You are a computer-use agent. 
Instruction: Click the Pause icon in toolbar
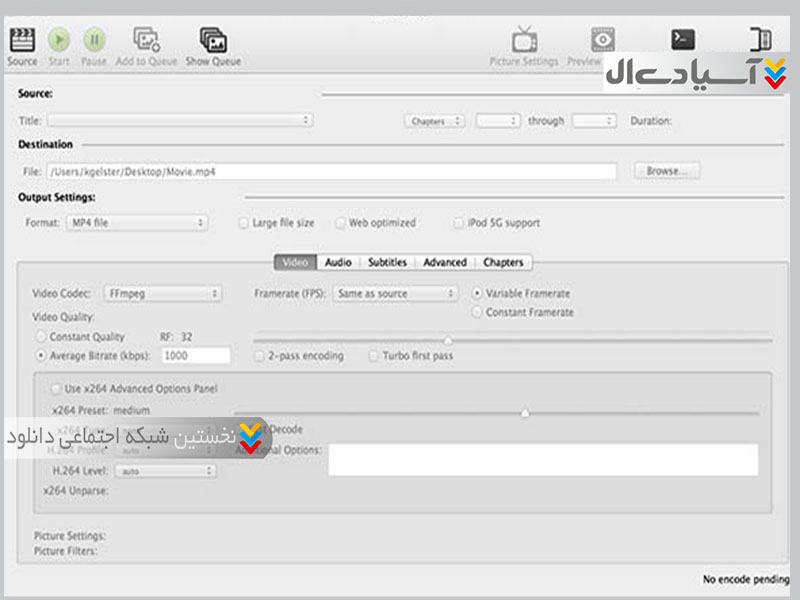pos(94,40)
